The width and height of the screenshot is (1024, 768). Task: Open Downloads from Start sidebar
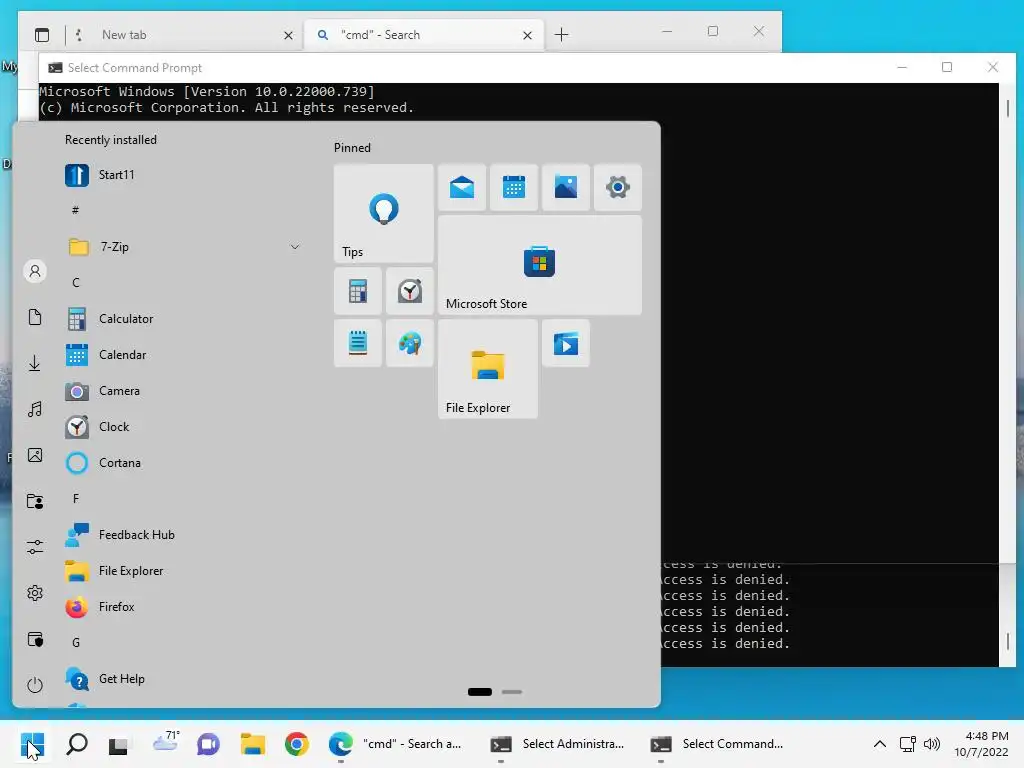pos(35,363)
